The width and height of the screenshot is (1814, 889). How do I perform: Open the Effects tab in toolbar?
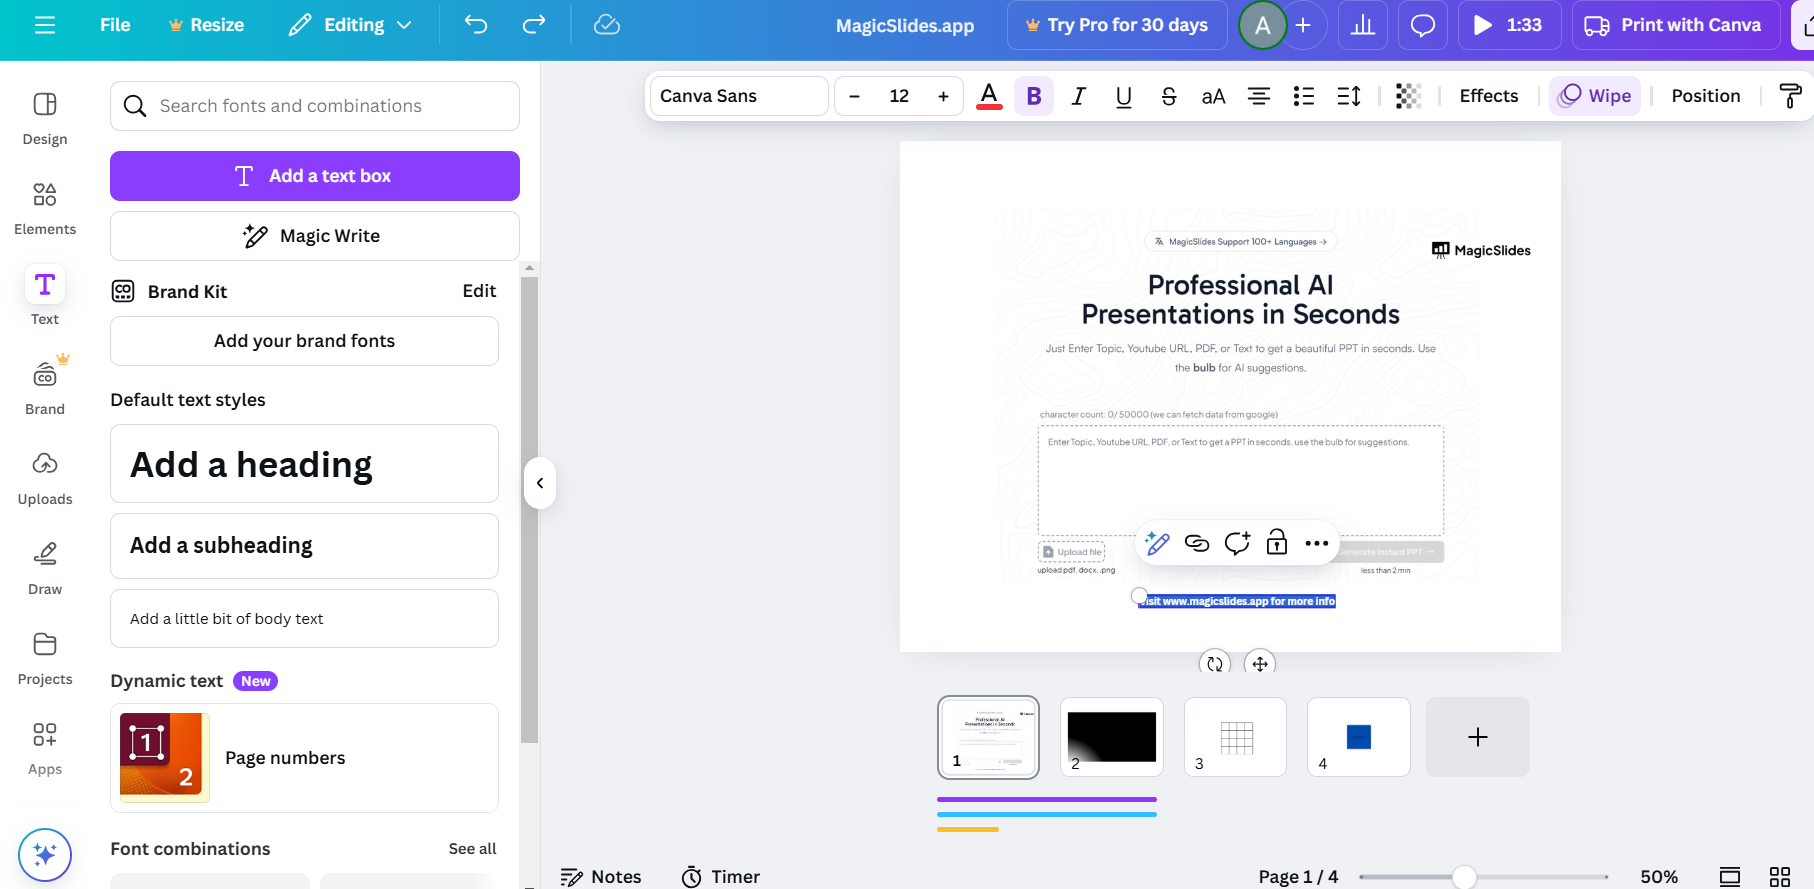[x=1488, y=96]
